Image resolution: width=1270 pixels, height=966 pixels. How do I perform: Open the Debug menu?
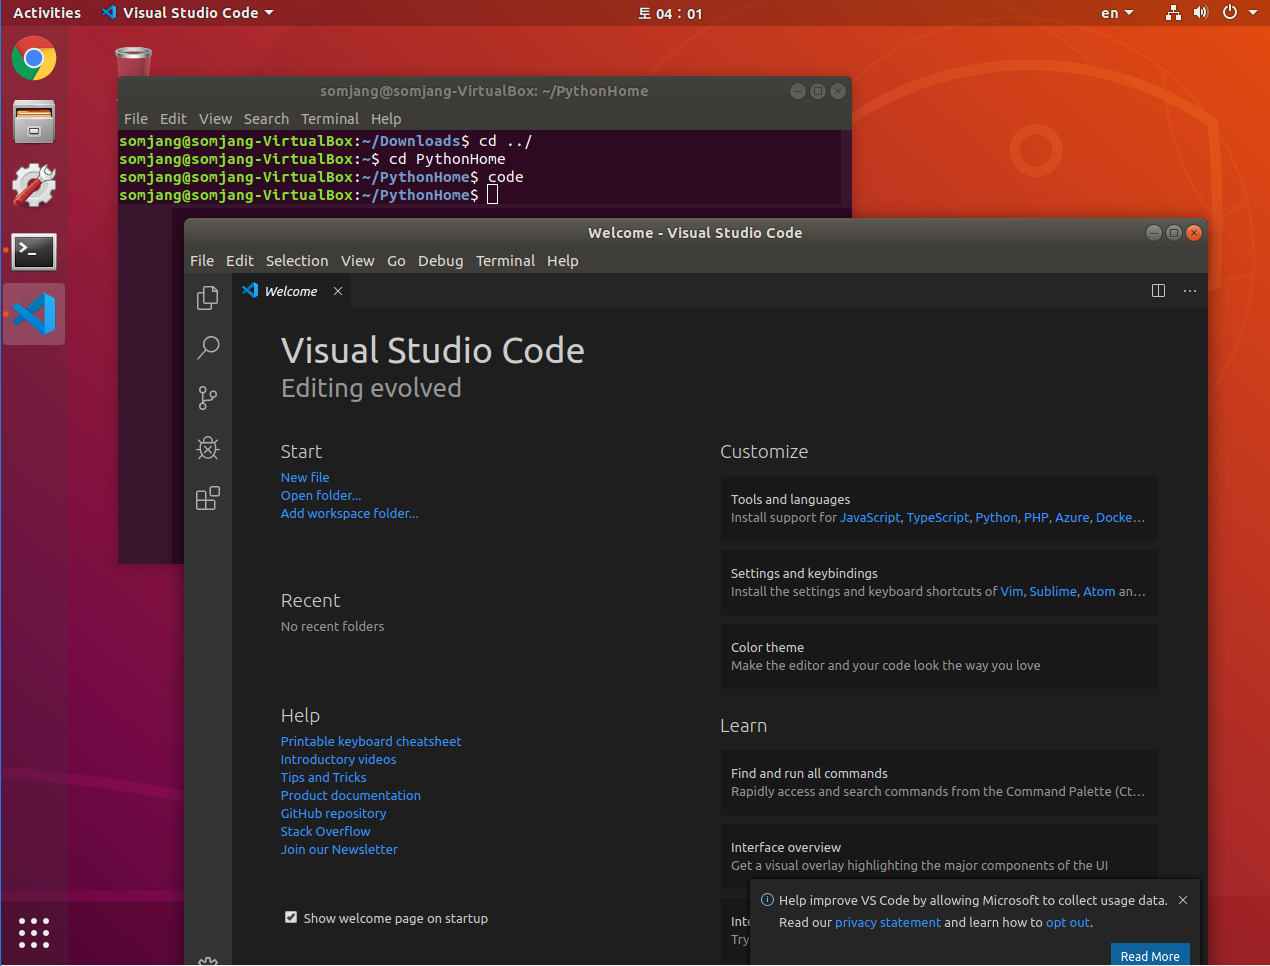point(441,261)
